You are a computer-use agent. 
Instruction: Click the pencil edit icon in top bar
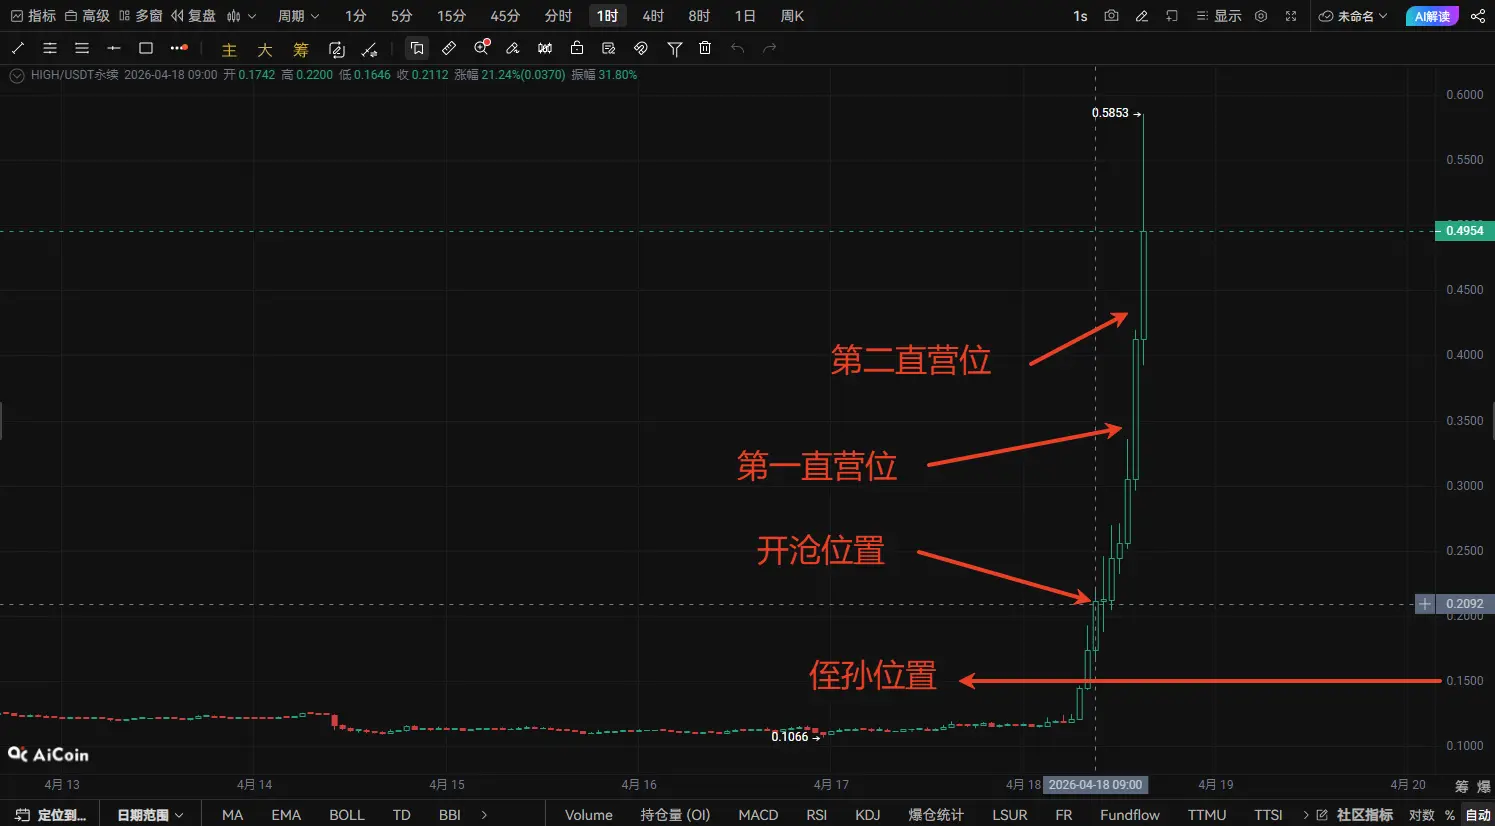click(1141, 16)
